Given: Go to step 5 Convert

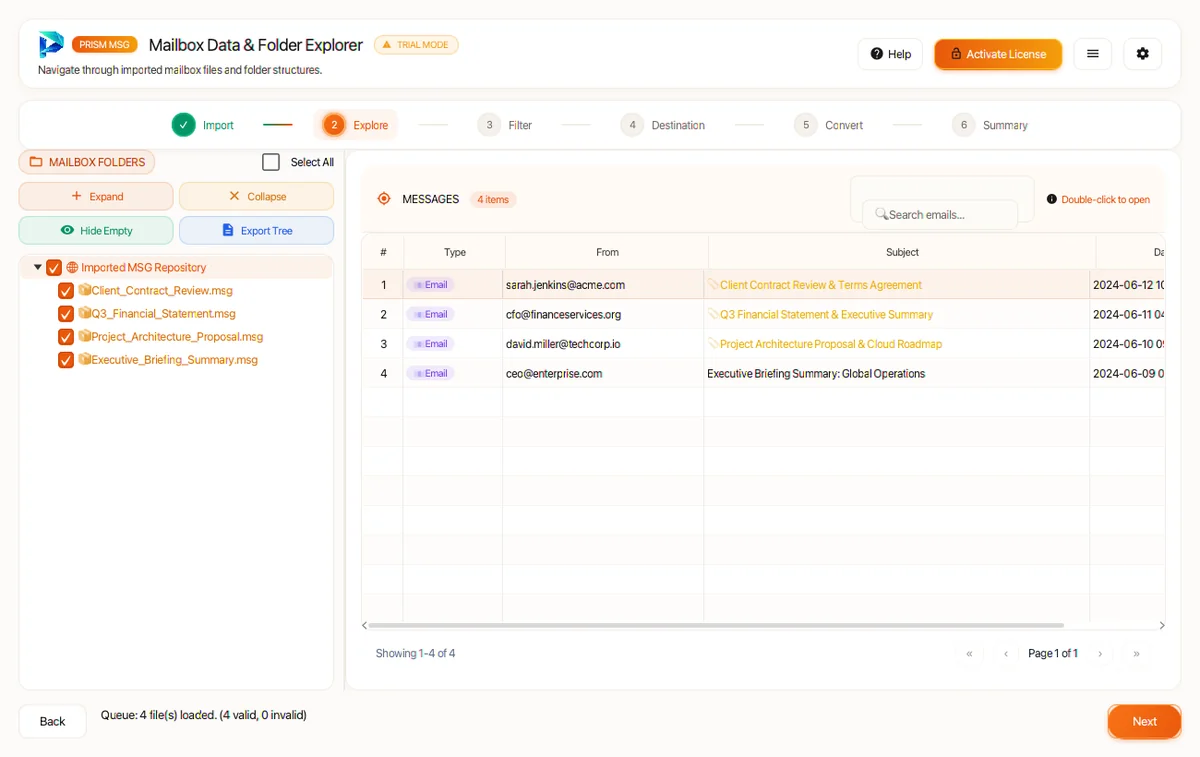Looking at the screenshot, I should [829, 125].
